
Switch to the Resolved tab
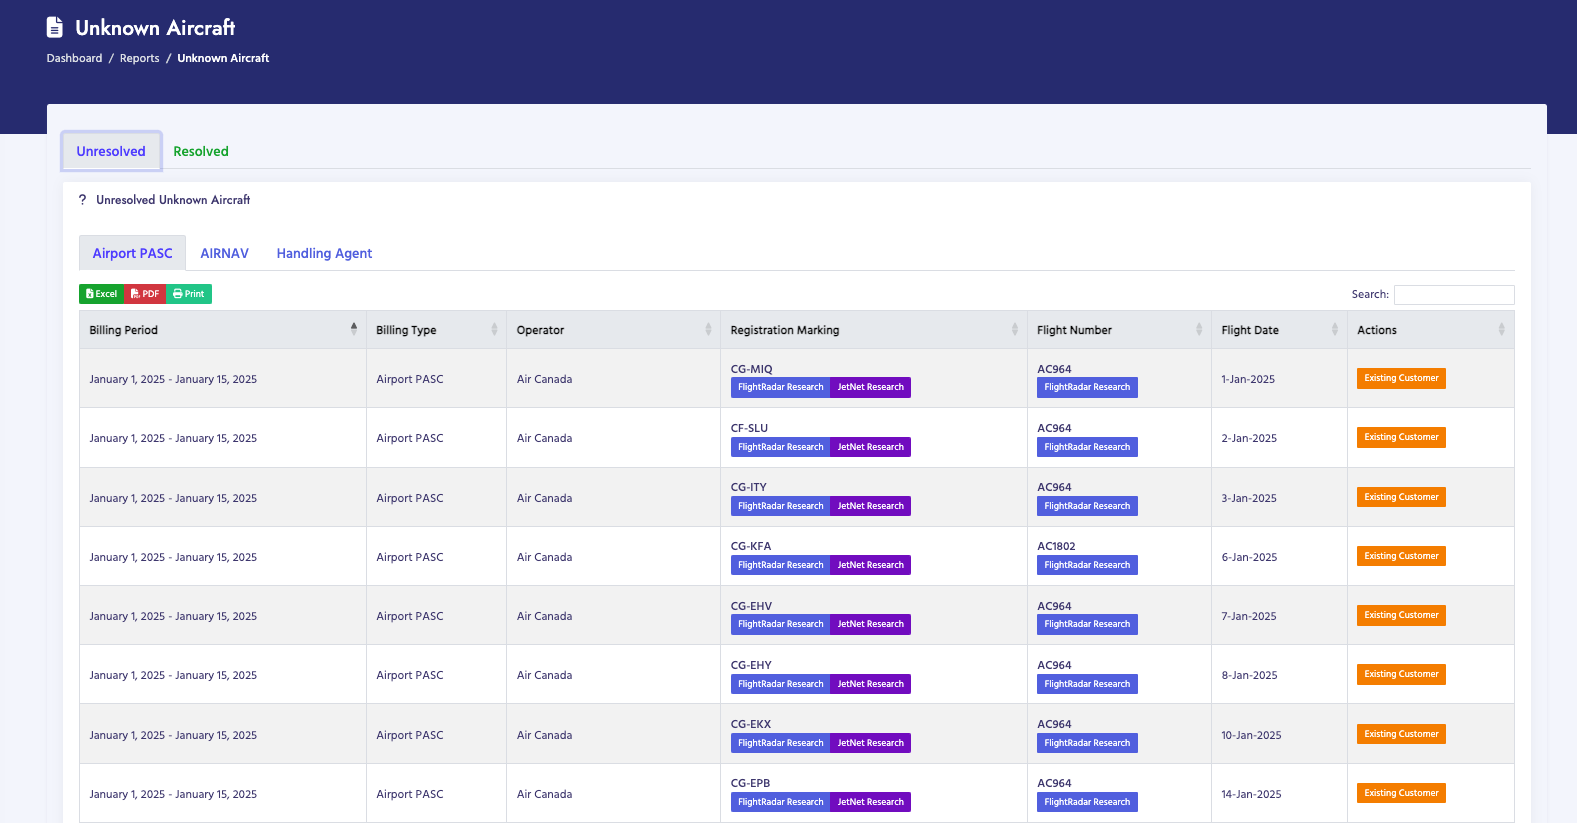point(201,152)
